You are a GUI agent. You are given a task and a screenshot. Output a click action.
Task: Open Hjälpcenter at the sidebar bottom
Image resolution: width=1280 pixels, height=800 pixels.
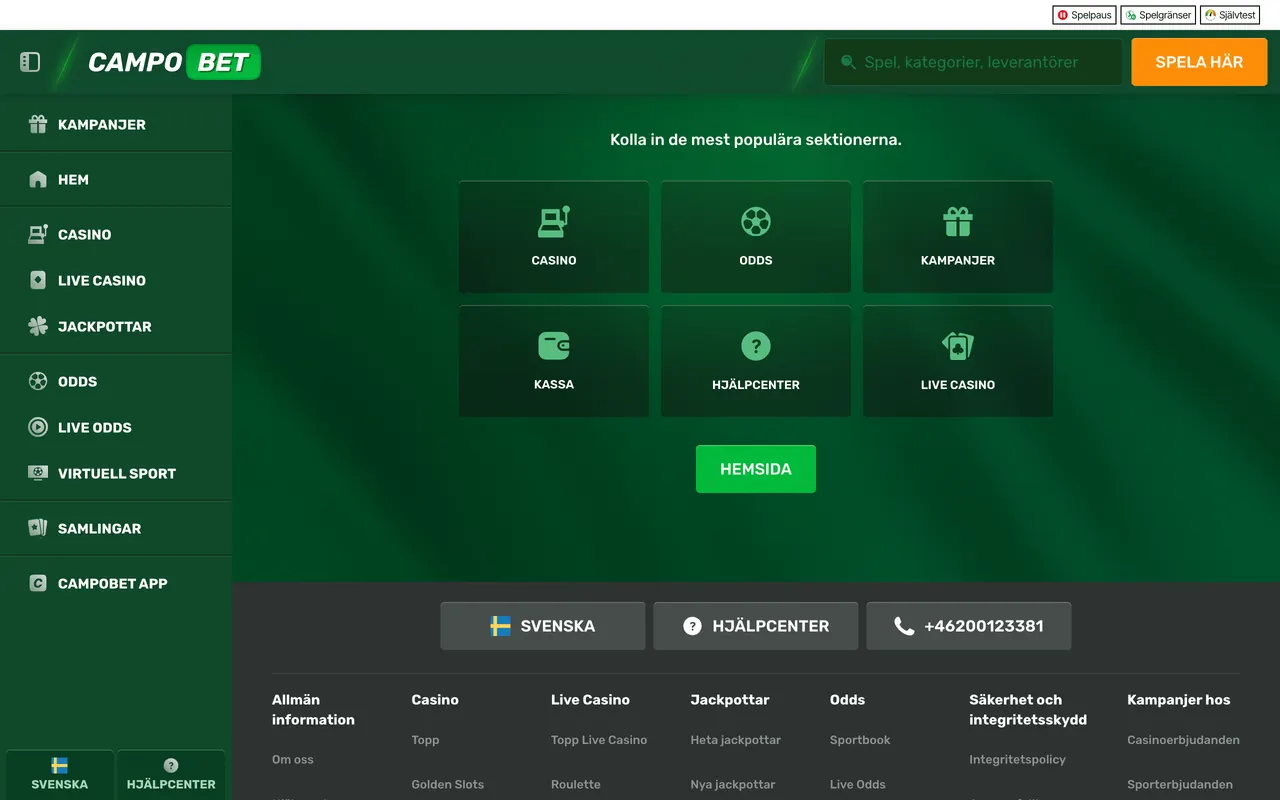tap(171, 775)
